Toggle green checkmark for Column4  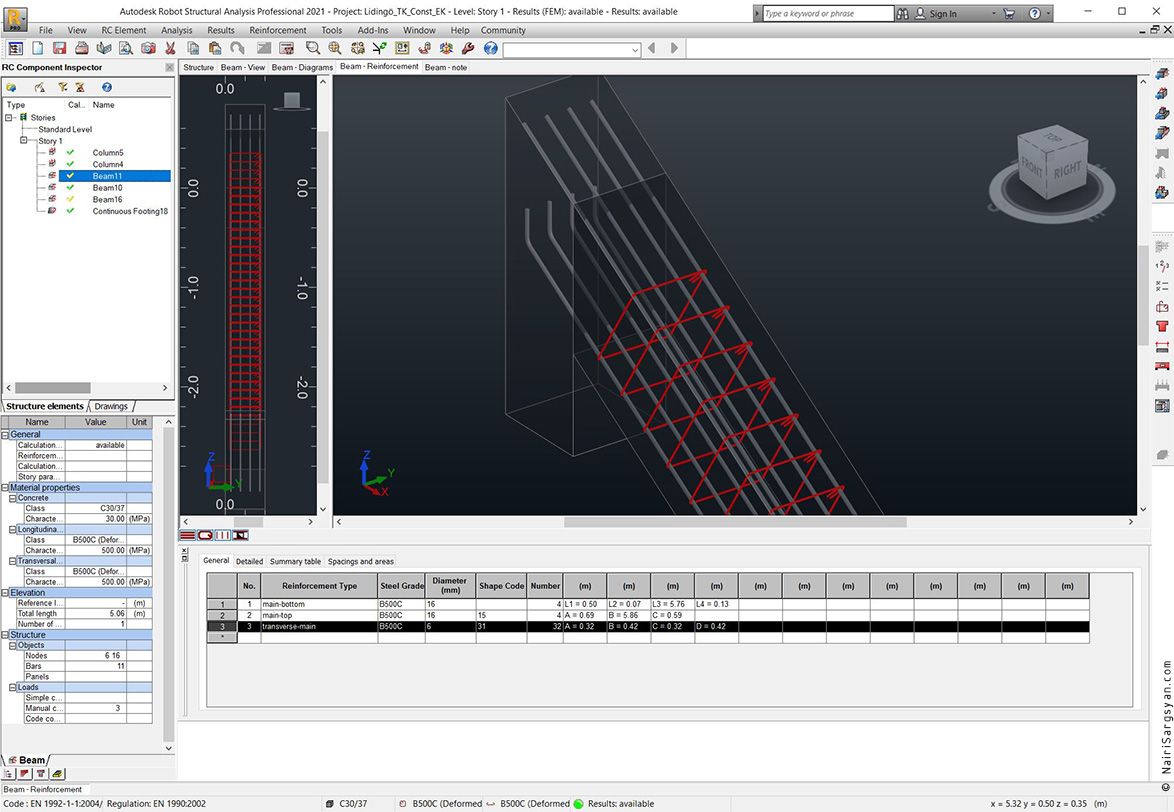tap(70, 164)
